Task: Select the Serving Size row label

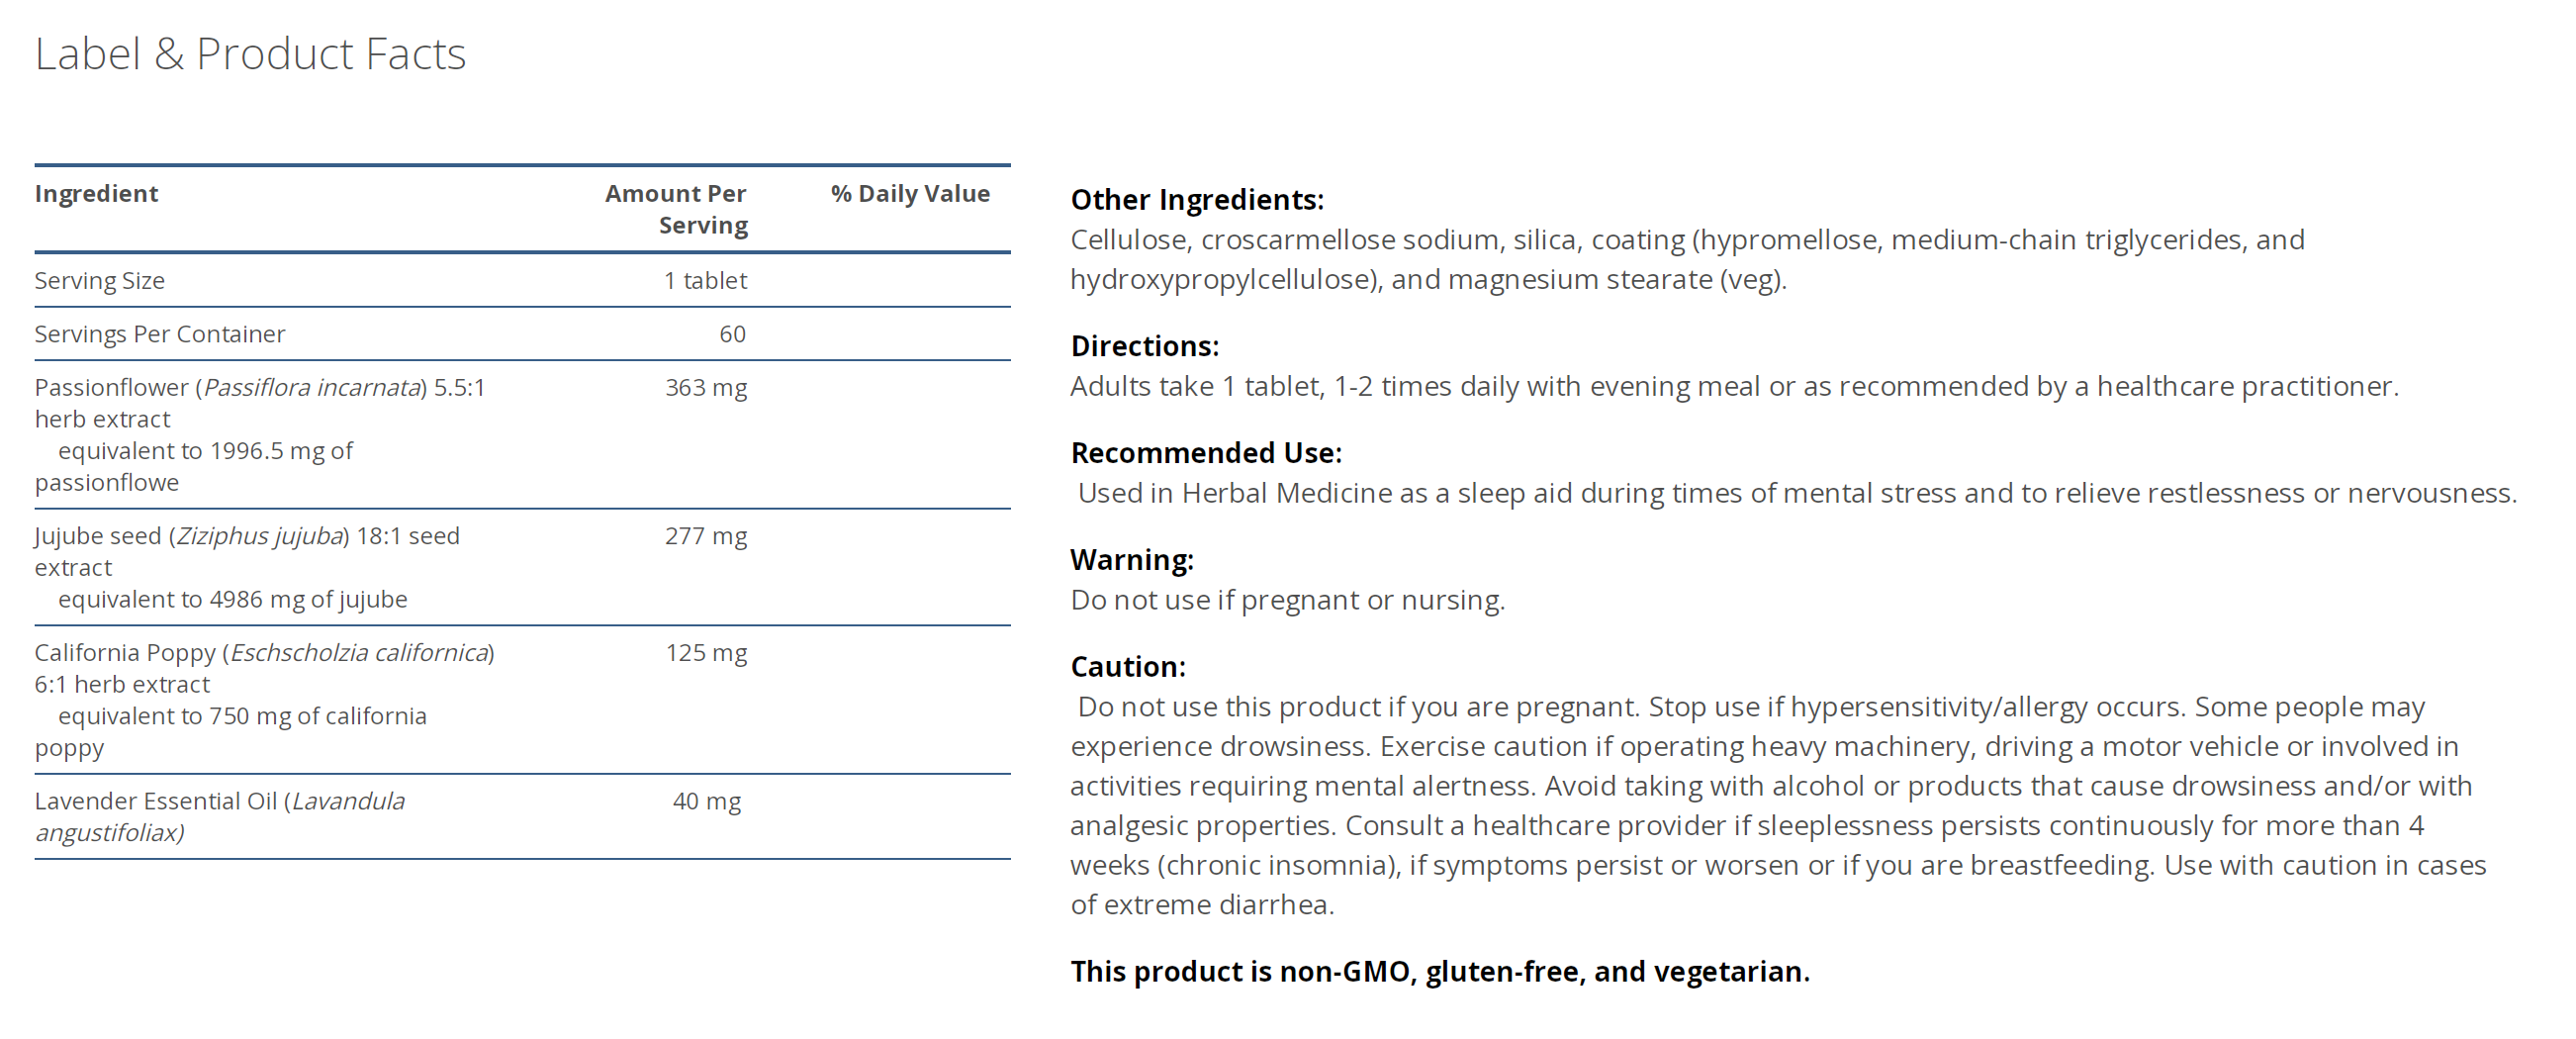Action: click(100, 281)
